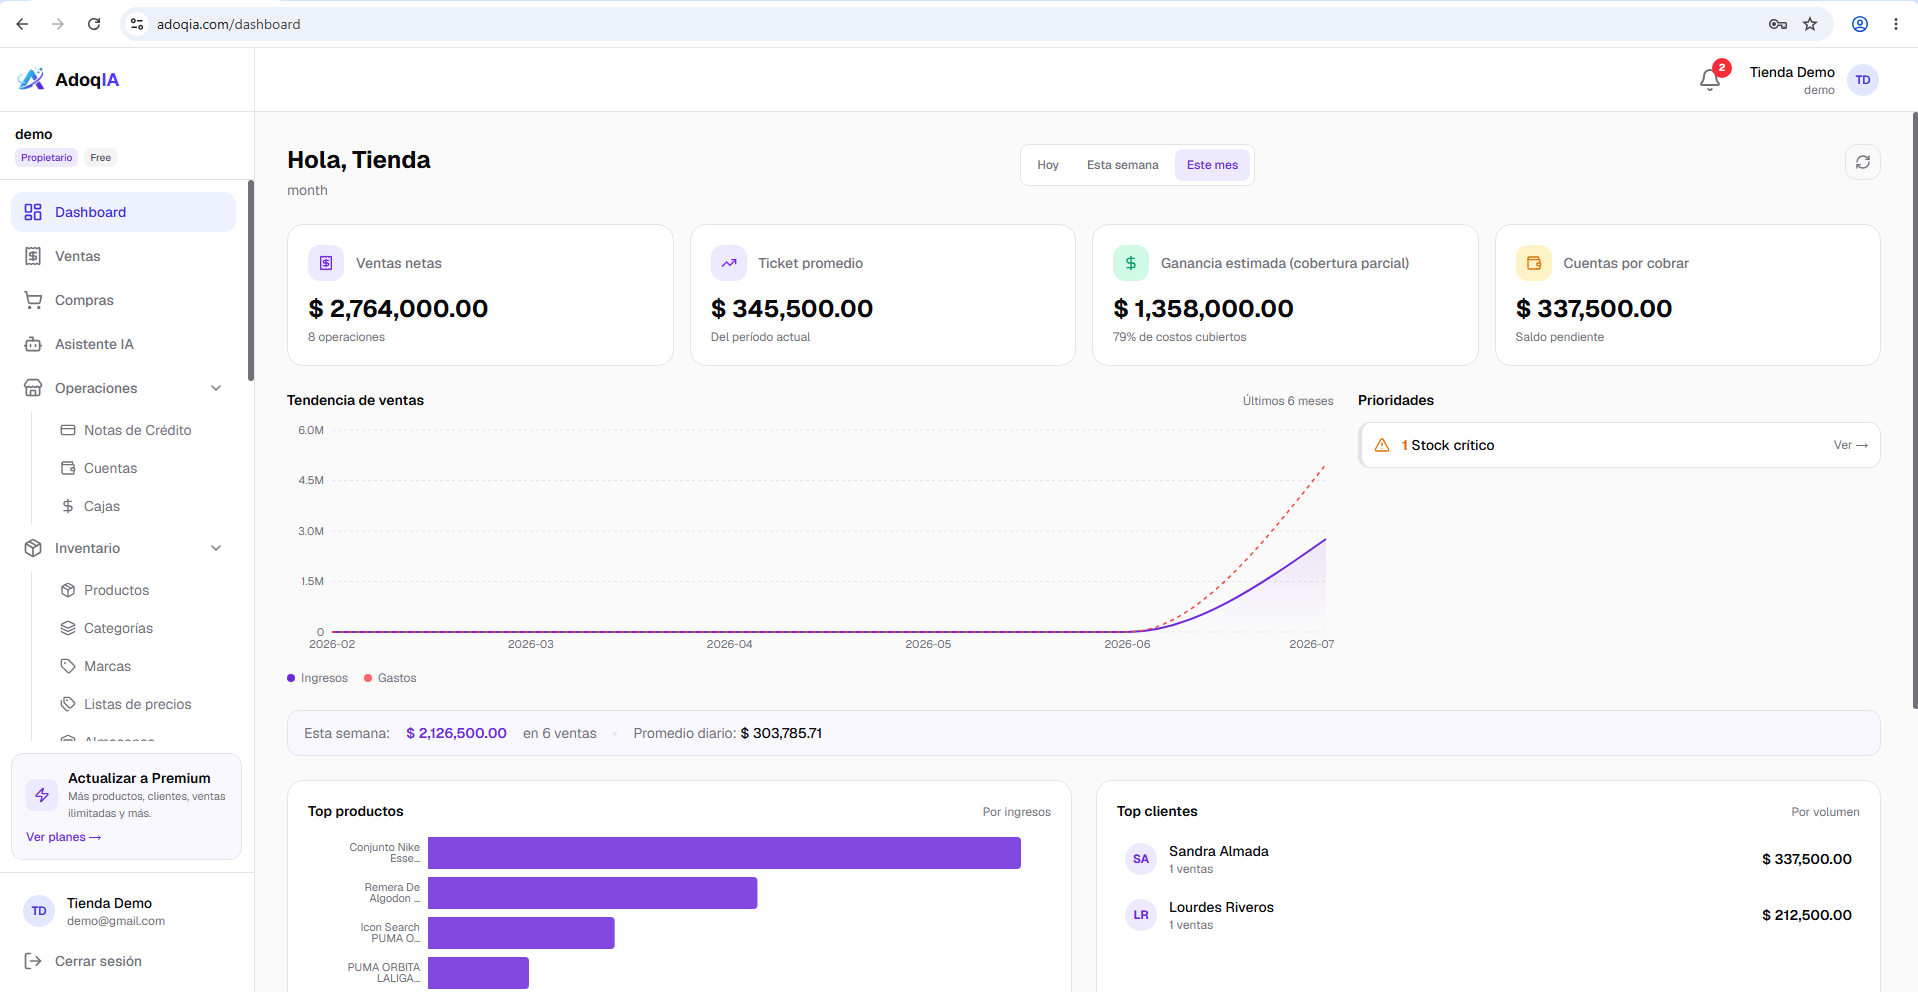
Task: Bookmark page with the star icon
Action: click(1810, 24)
